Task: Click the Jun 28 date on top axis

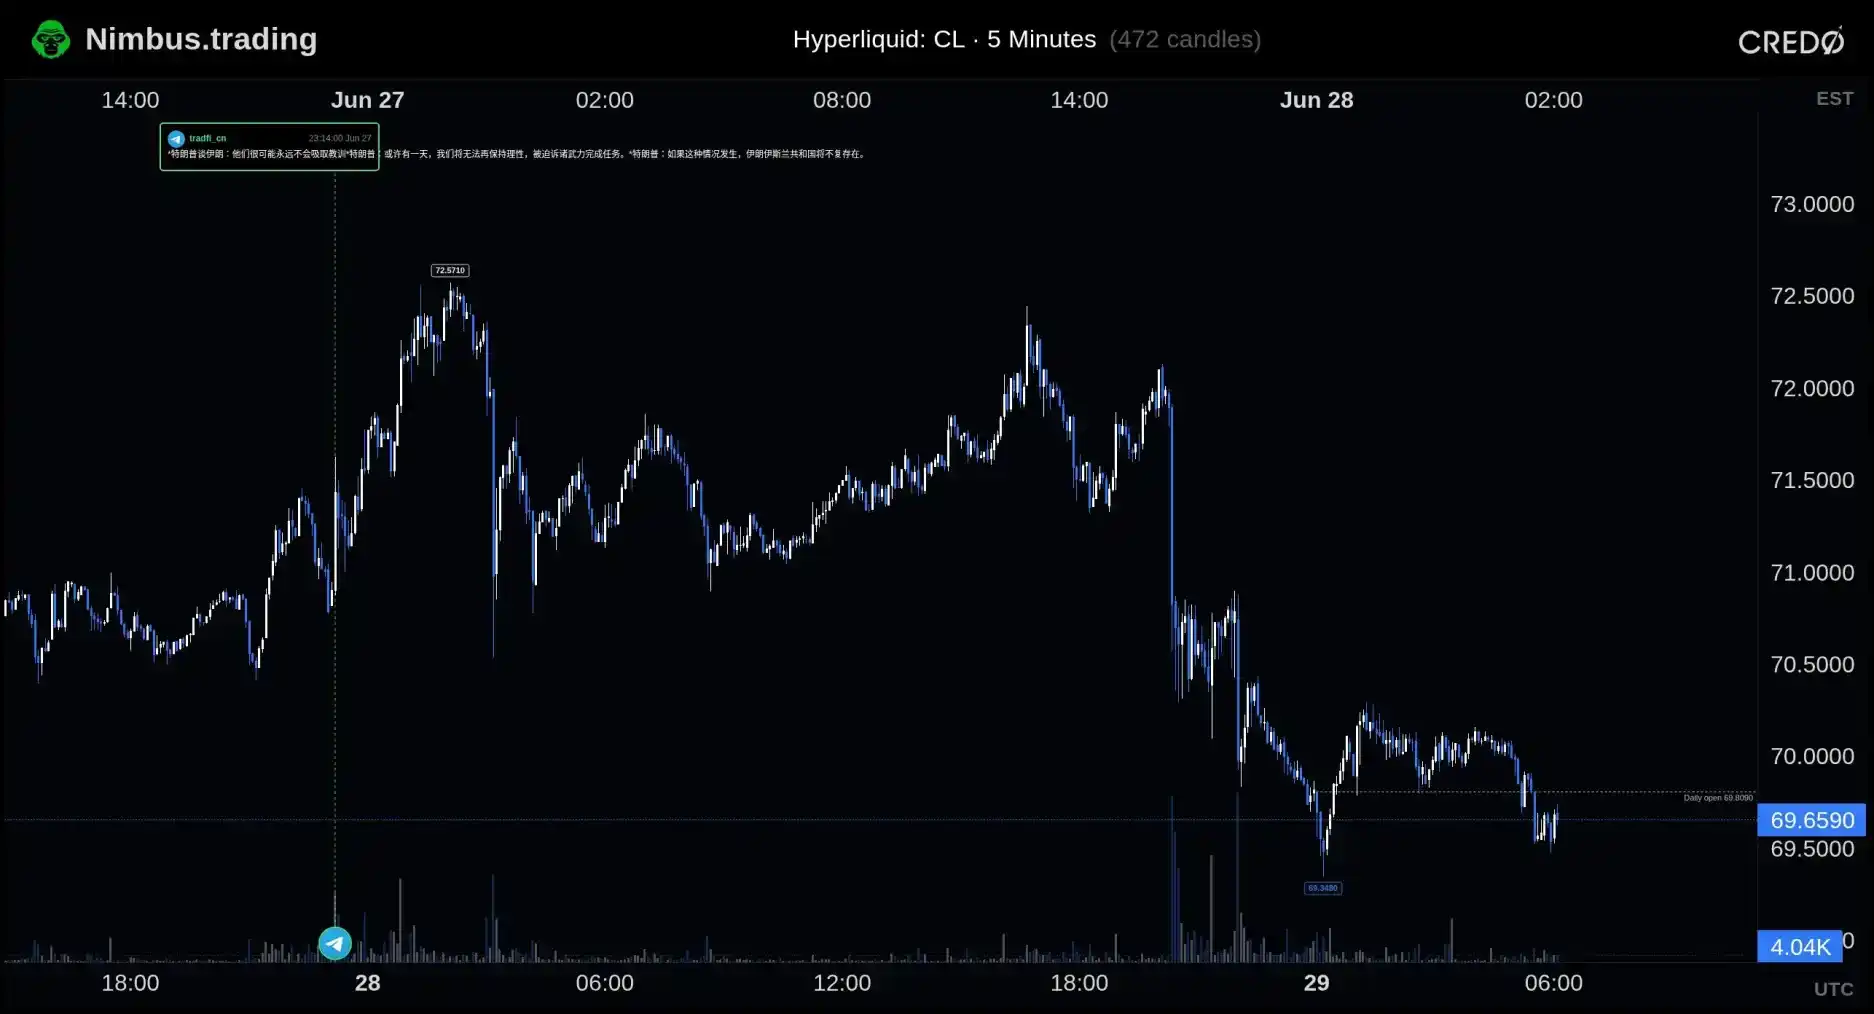Action: (x=1316, y=100)
